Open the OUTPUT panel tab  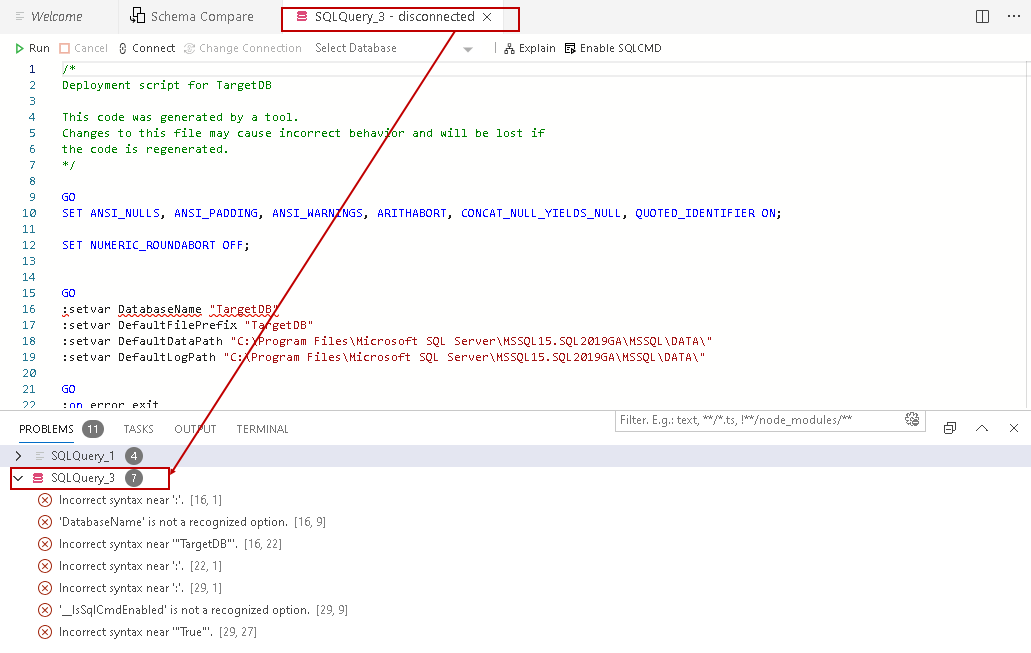click(x=195, y=429)
